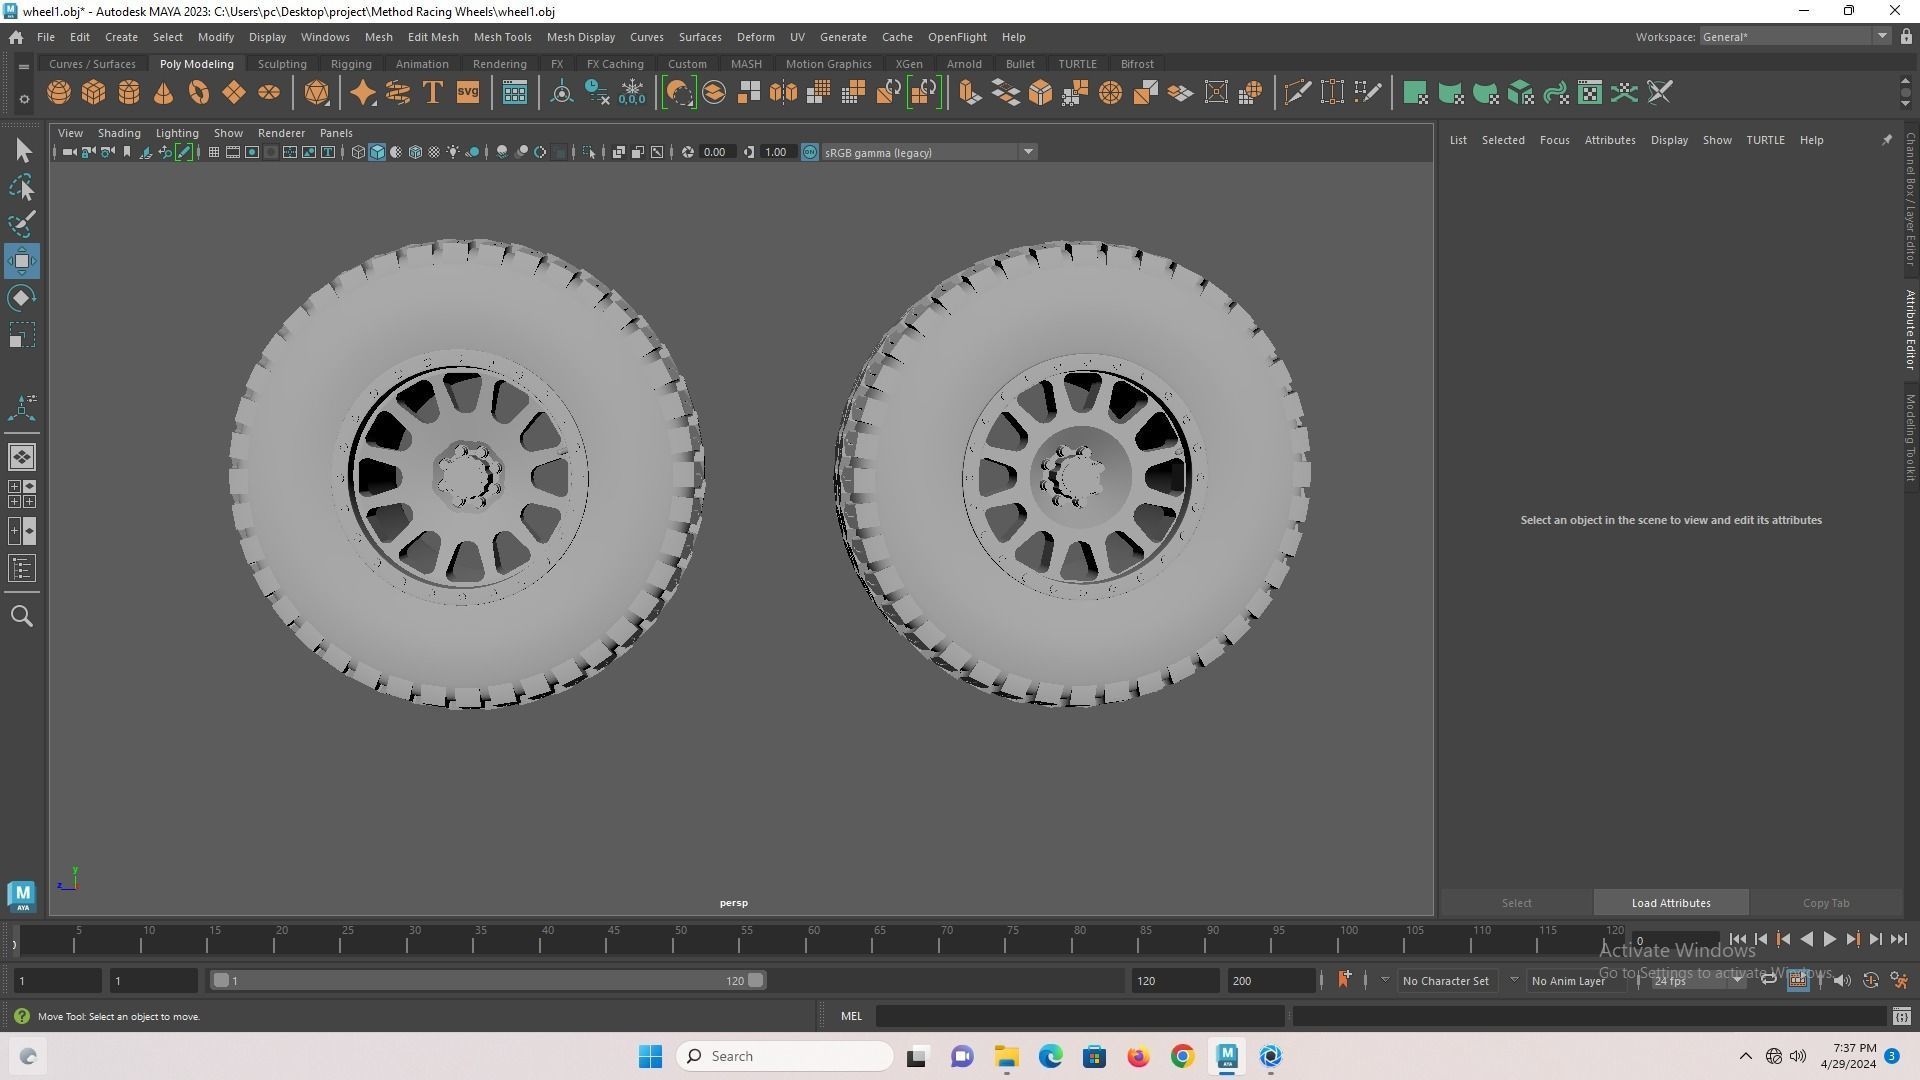Click the viewport gamma value field 1.00
The width and height of the screenshot is (1920, 1080).
click(777, 152)
